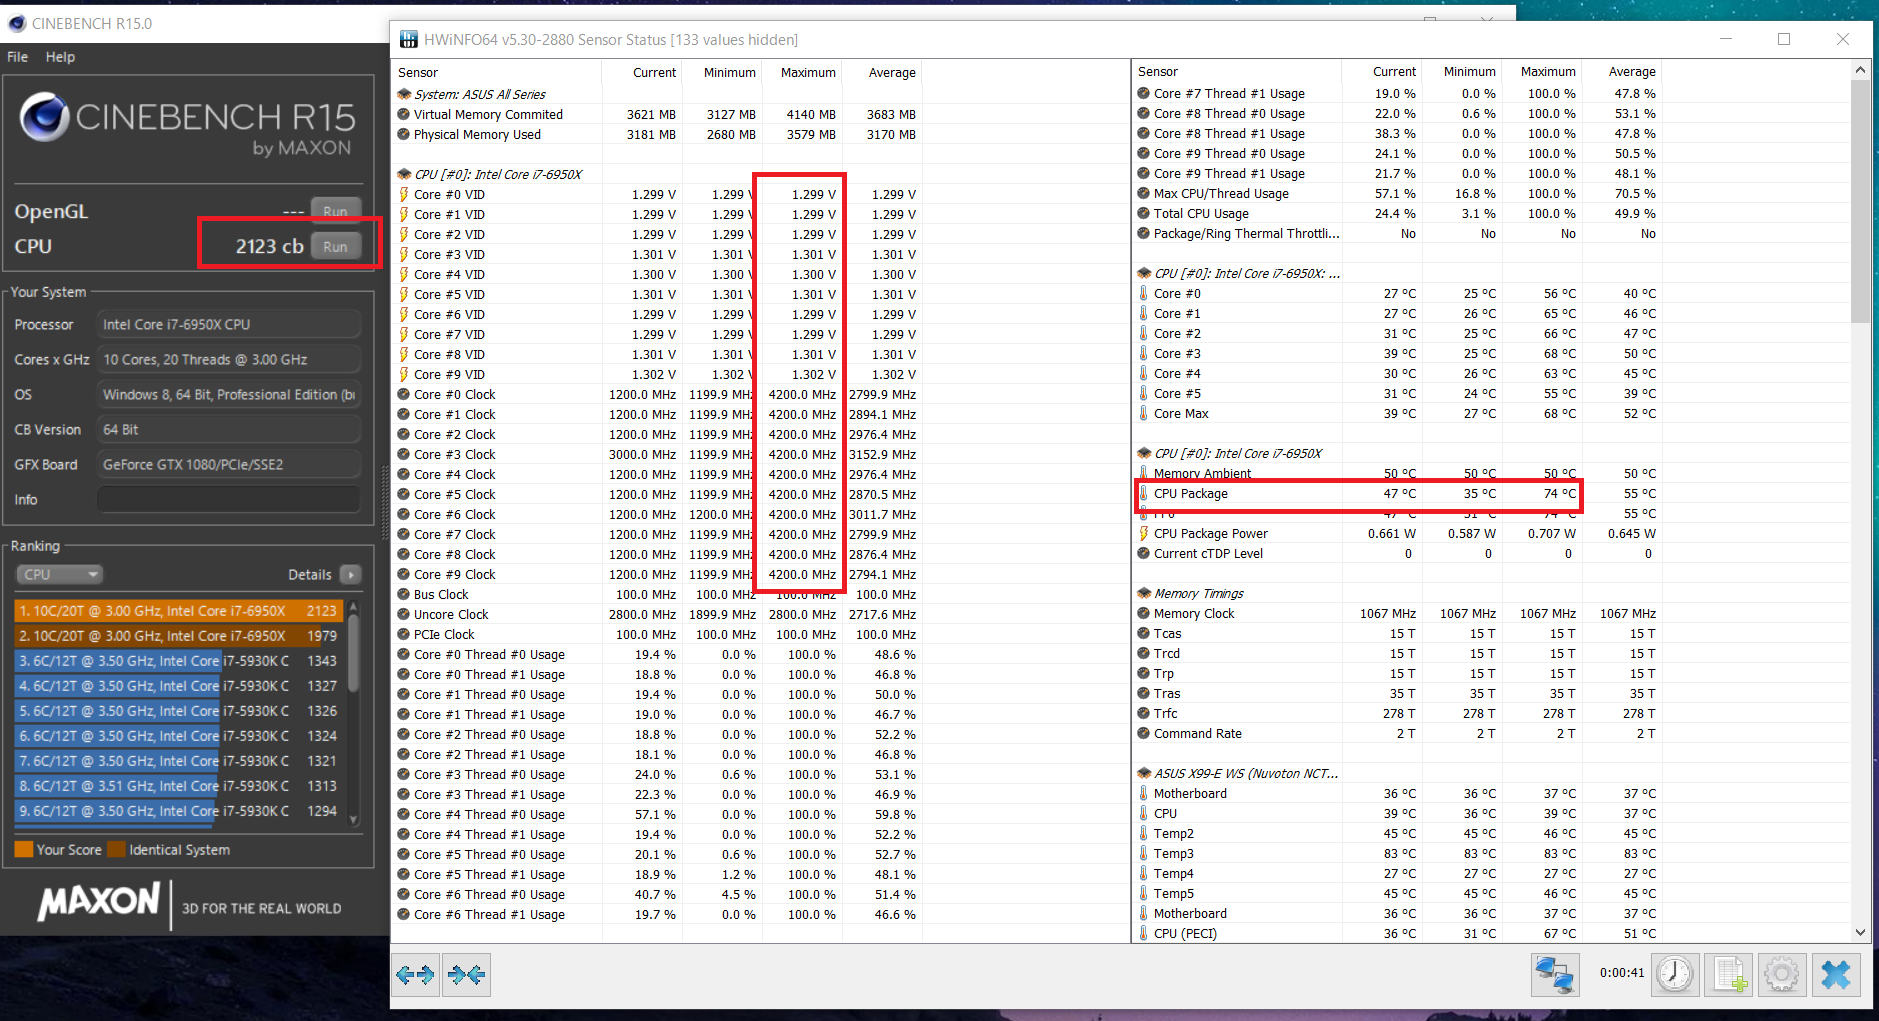This screenshot has width=1879, height=1021.
Task: Open the network remote monitoring computers icon
Action: (1555, 974)
